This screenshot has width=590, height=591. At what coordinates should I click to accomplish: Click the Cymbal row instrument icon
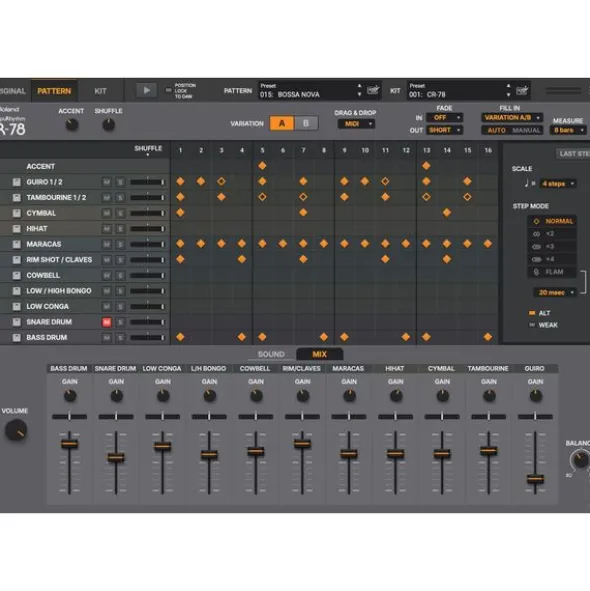click(16, 213)
